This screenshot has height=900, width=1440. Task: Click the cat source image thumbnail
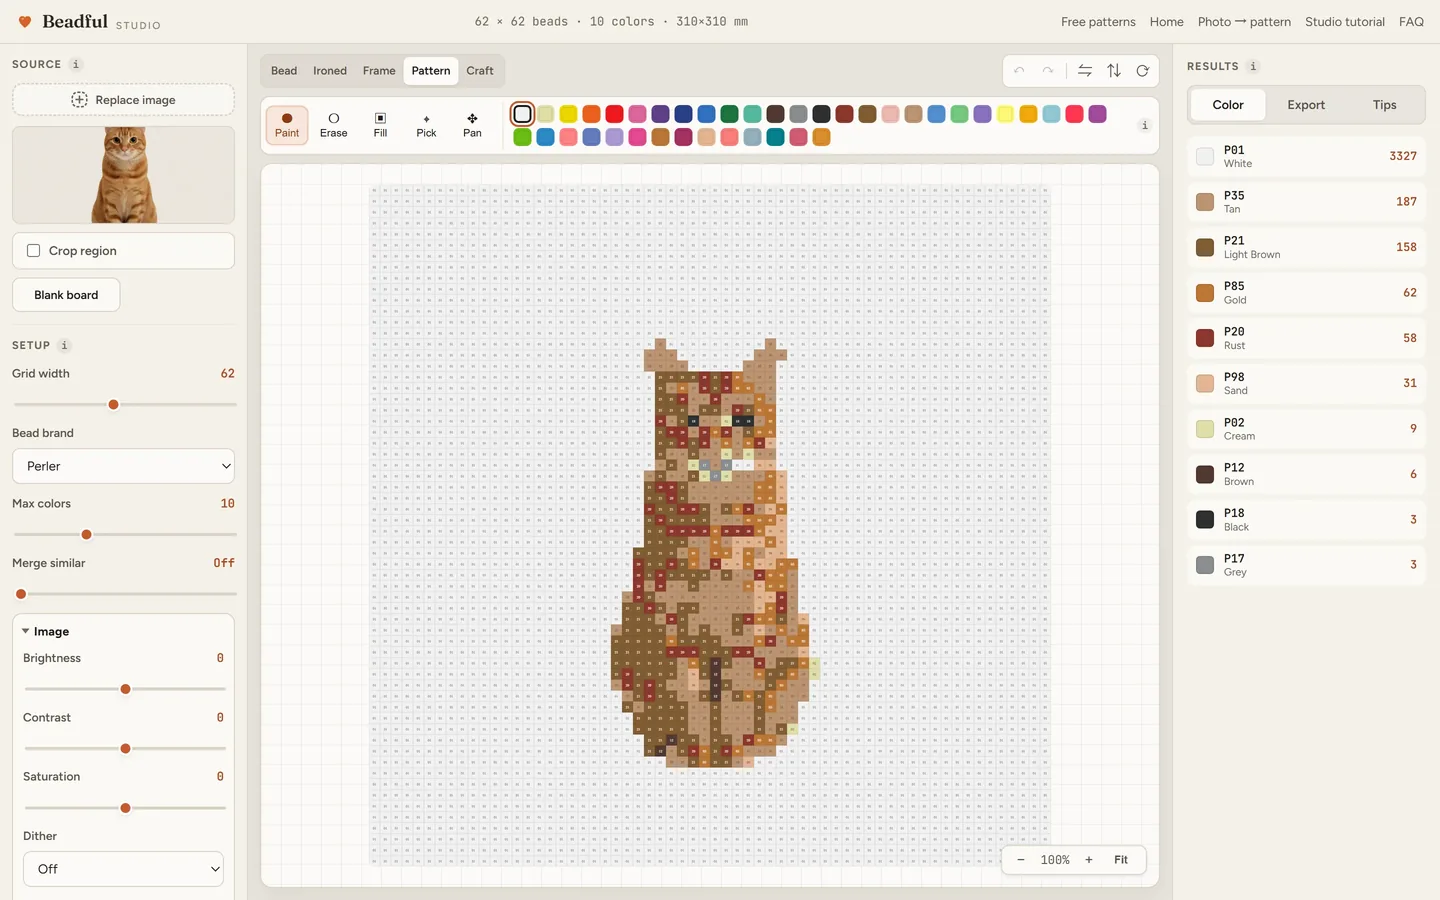pyautogui.click(x=124, y=175)
